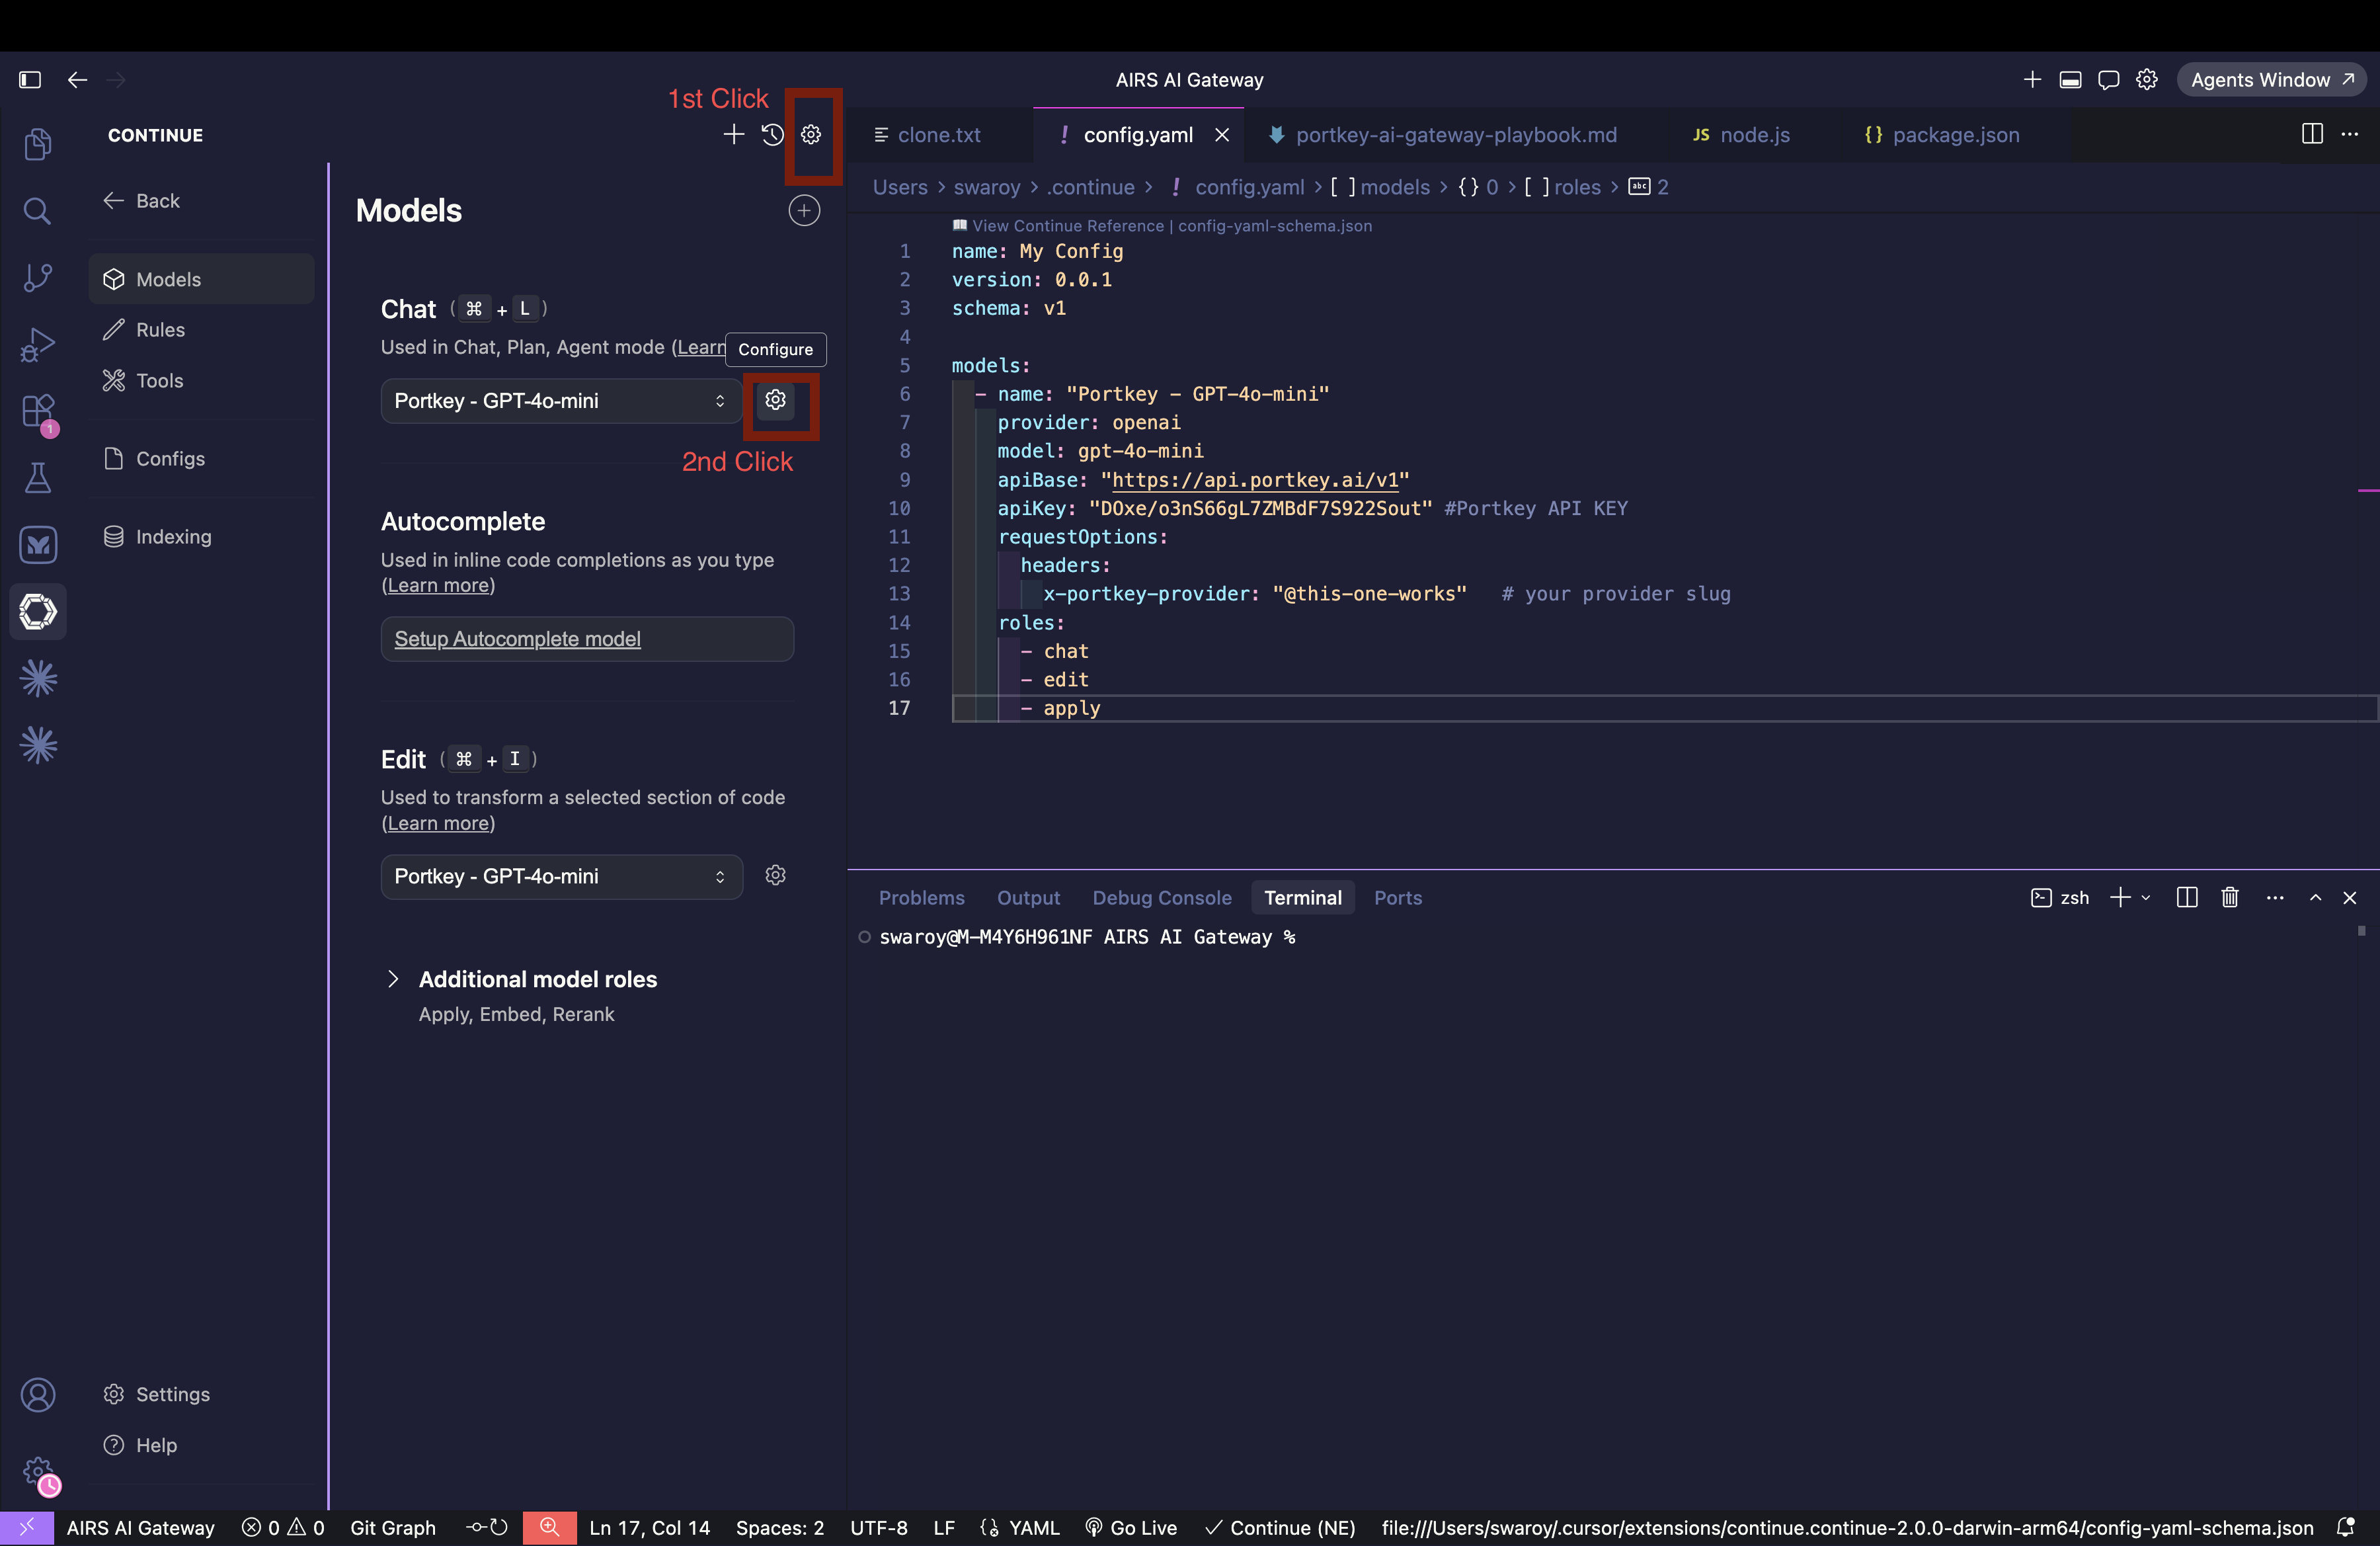Click Go Live in status bar
This screenshot has height=1546, width=2380.
(x=1131, y=1527)
